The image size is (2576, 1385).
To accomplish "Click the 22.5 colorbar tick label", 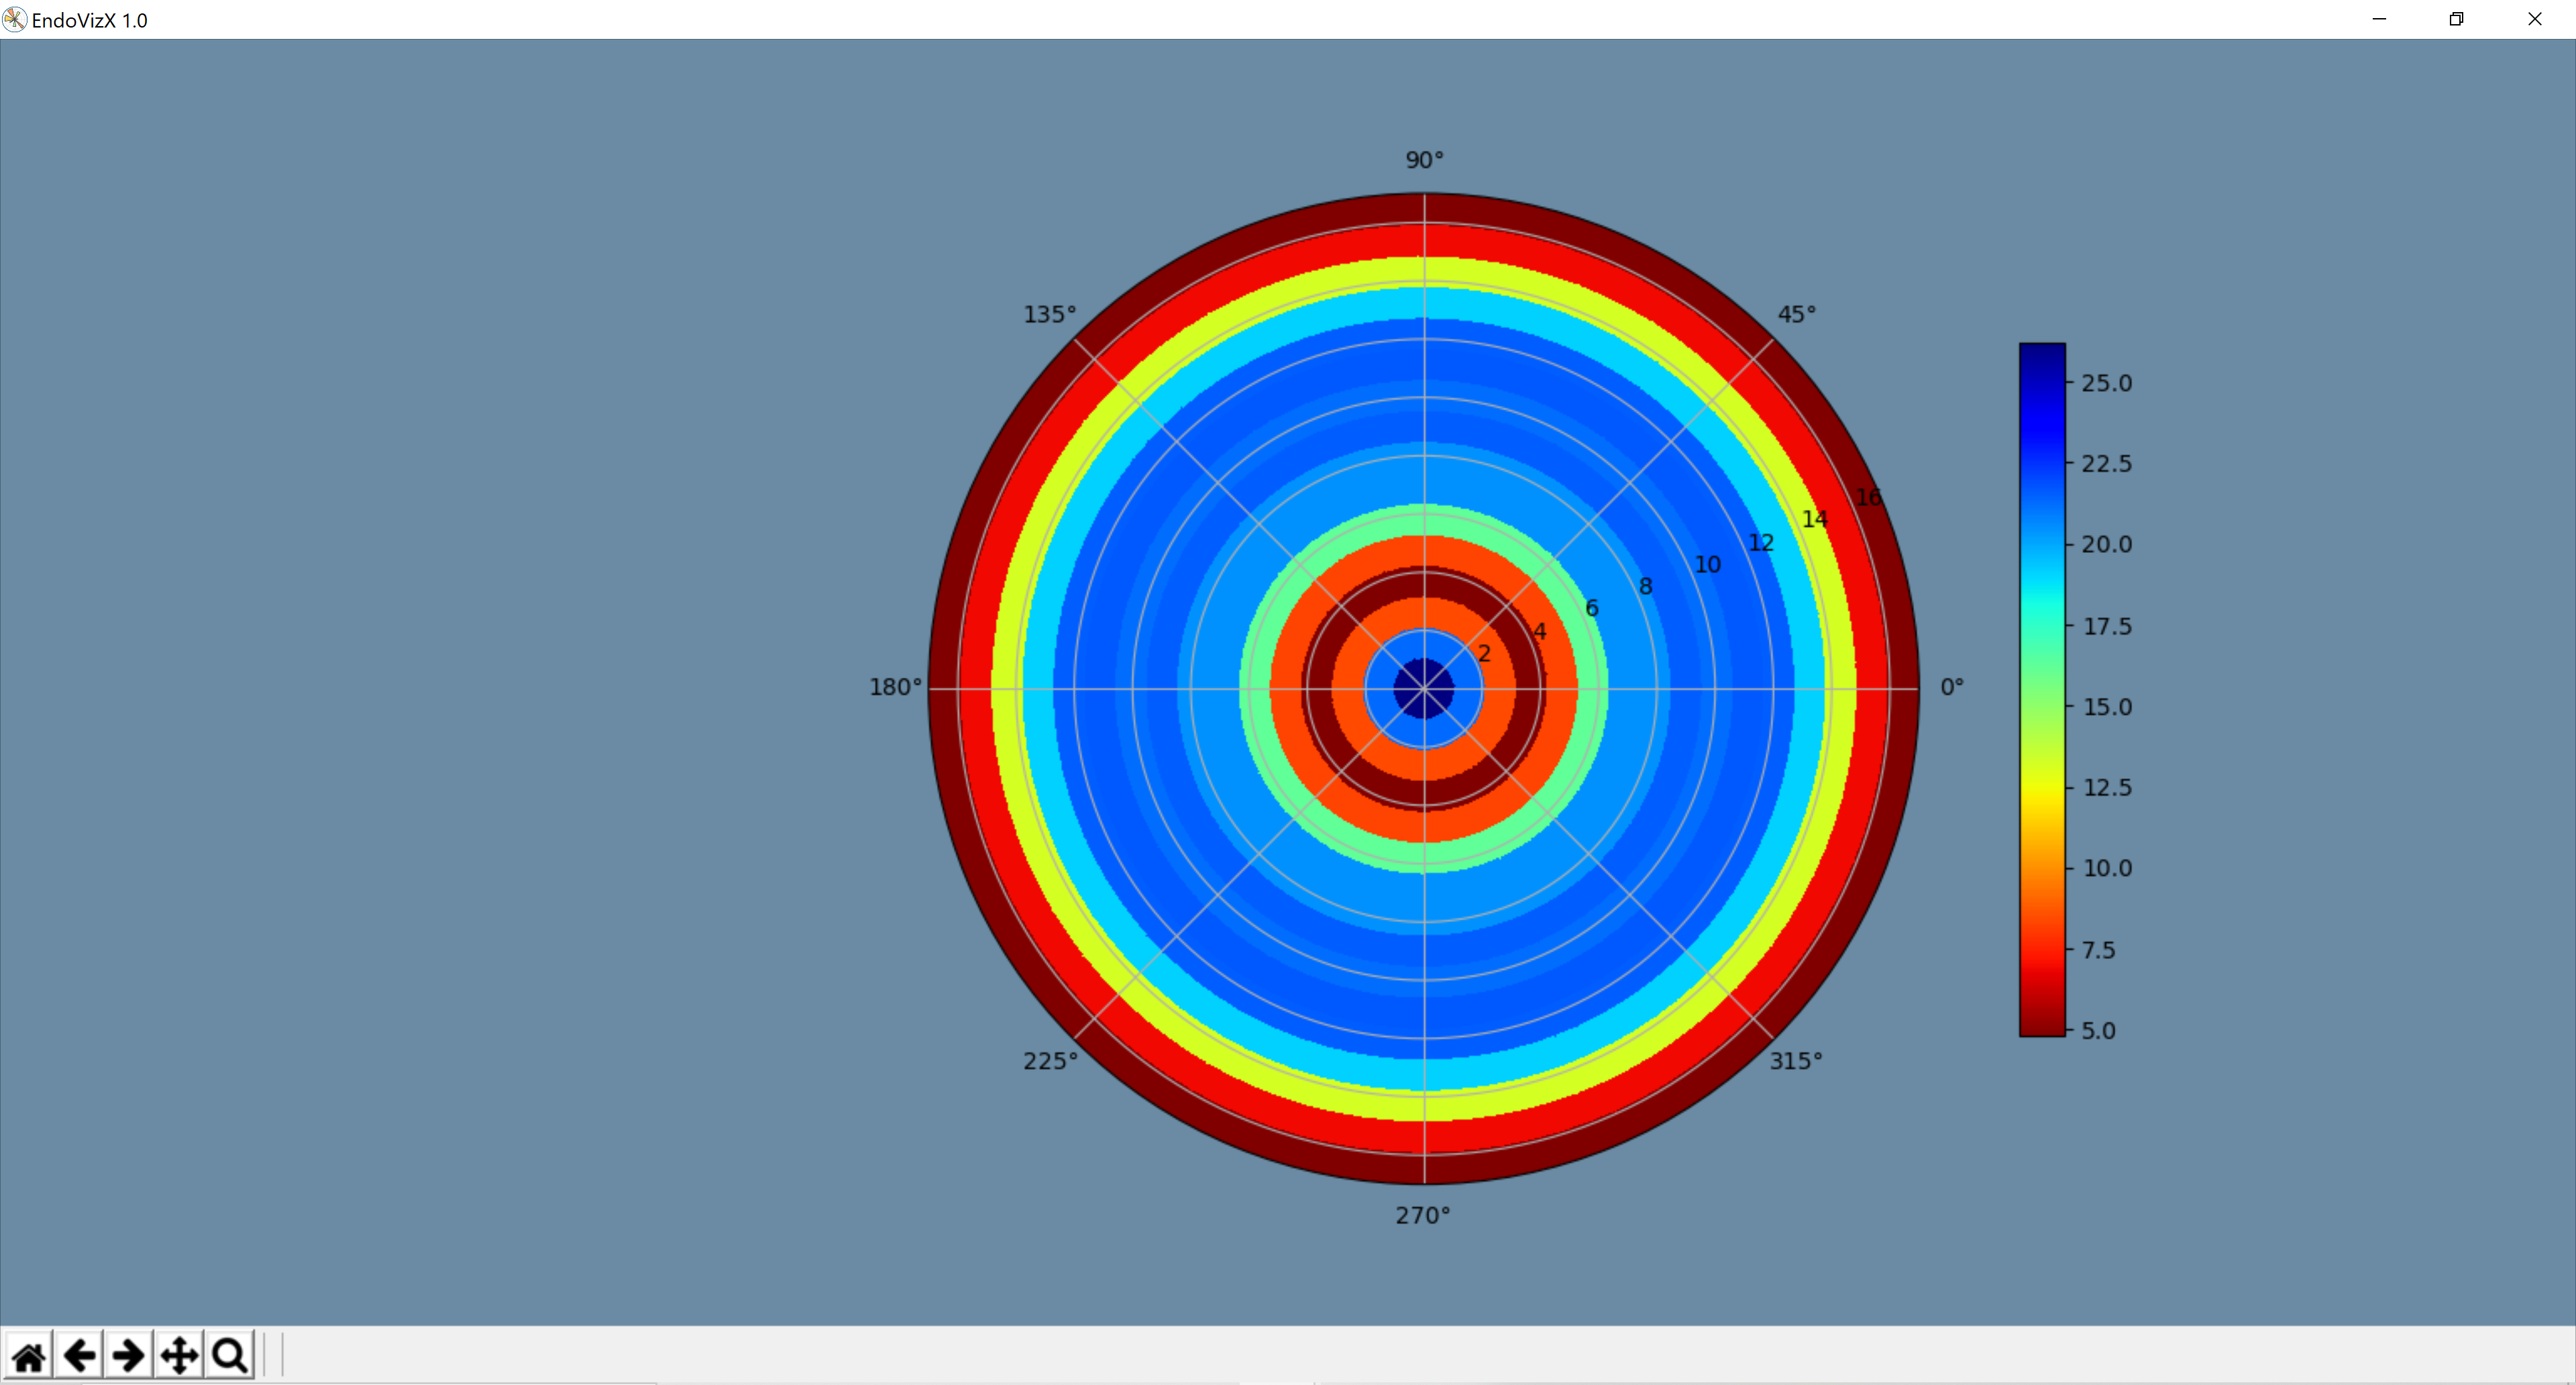I will 2106,463.
